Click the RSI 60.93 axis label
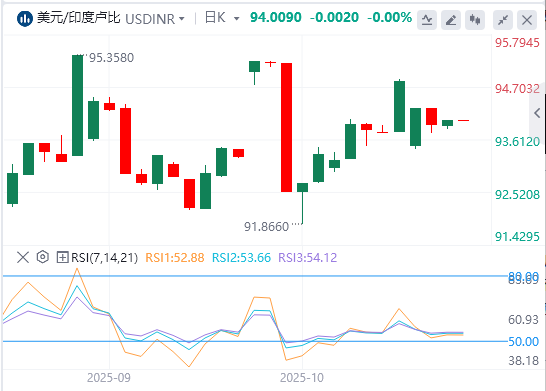546x391 pixels. click(523, 320)
